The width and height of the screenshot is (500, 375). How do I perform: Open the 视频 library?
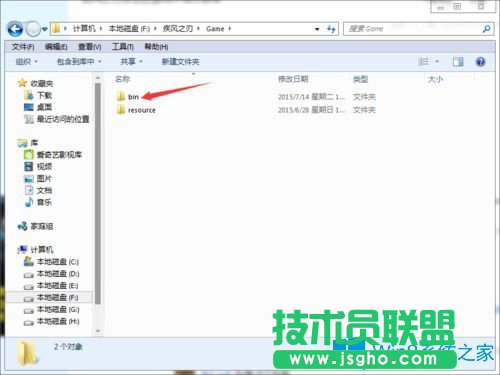tap(44, 166)
